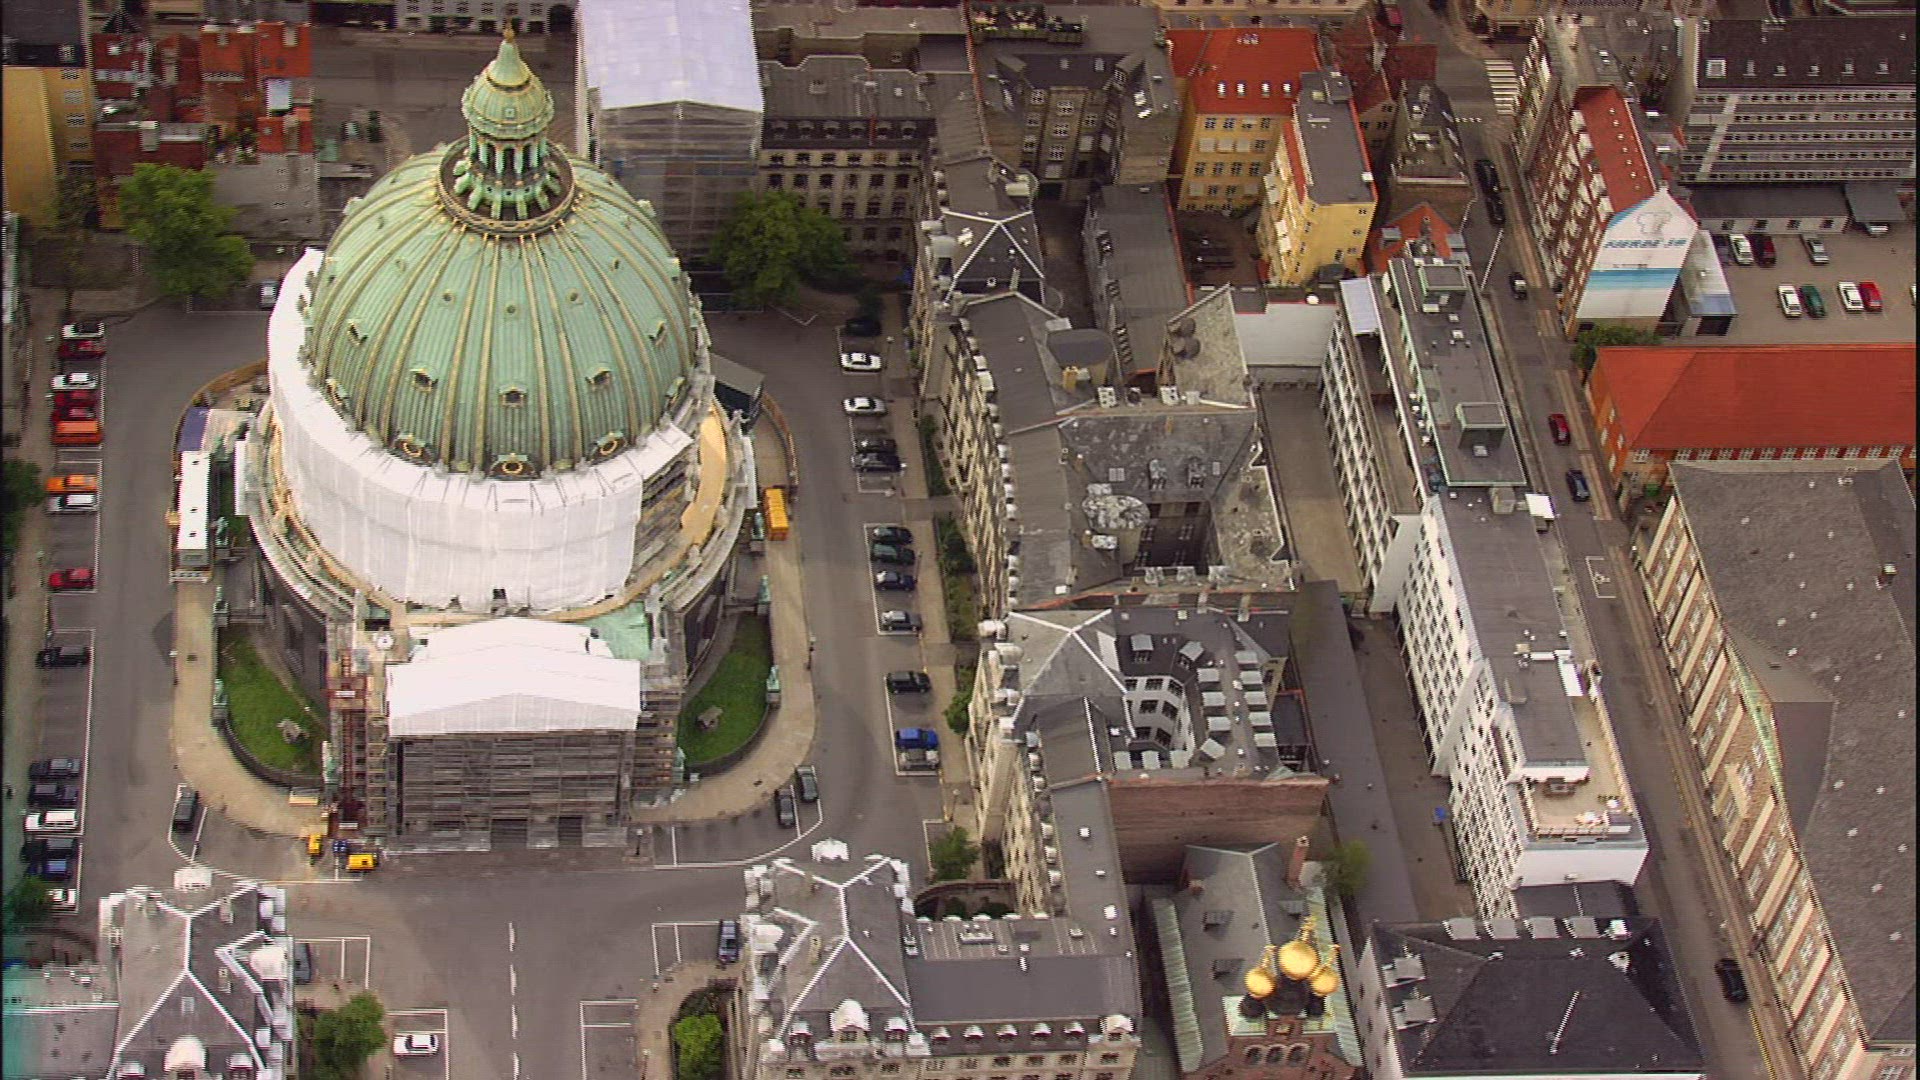The image size is (1920, 1080).
Task: Click the white scaffolded building behind the dome
Action: point(672,110)
